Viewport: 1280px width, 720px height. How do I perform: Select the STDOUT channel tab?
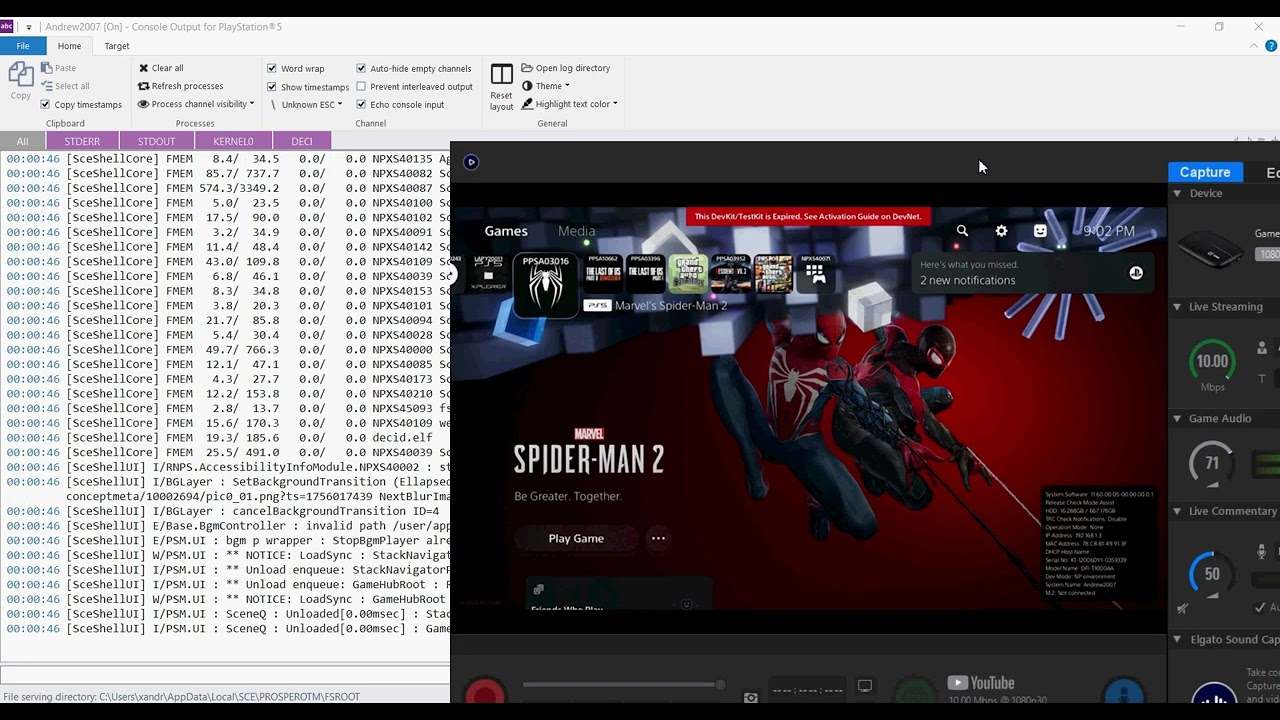(x=156, y=141)
